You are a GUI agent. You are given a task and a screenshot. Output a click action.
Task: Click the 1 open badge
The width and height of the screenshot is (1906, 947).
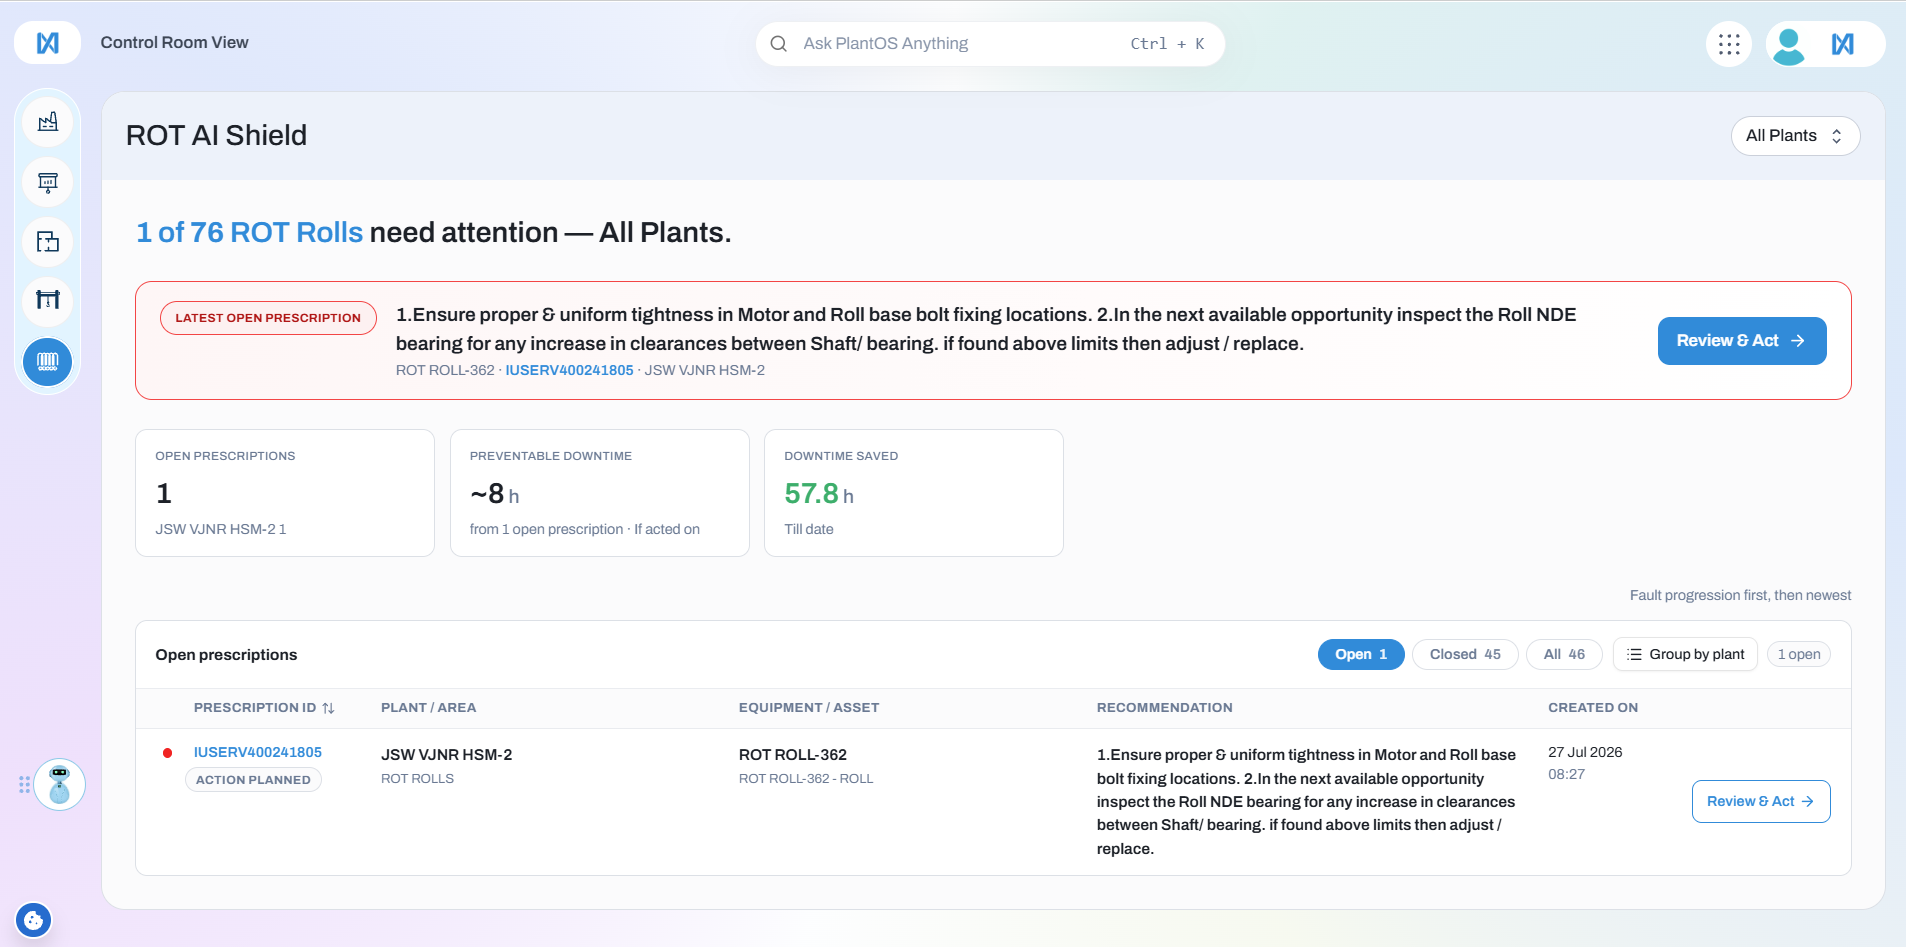tap(1799, 654)
